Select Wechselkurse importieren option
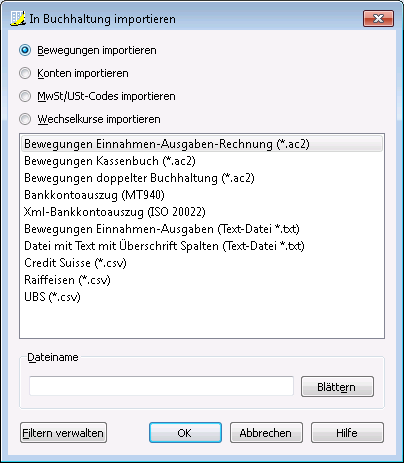This screenshot has width=404, height=463. (25, 119)
